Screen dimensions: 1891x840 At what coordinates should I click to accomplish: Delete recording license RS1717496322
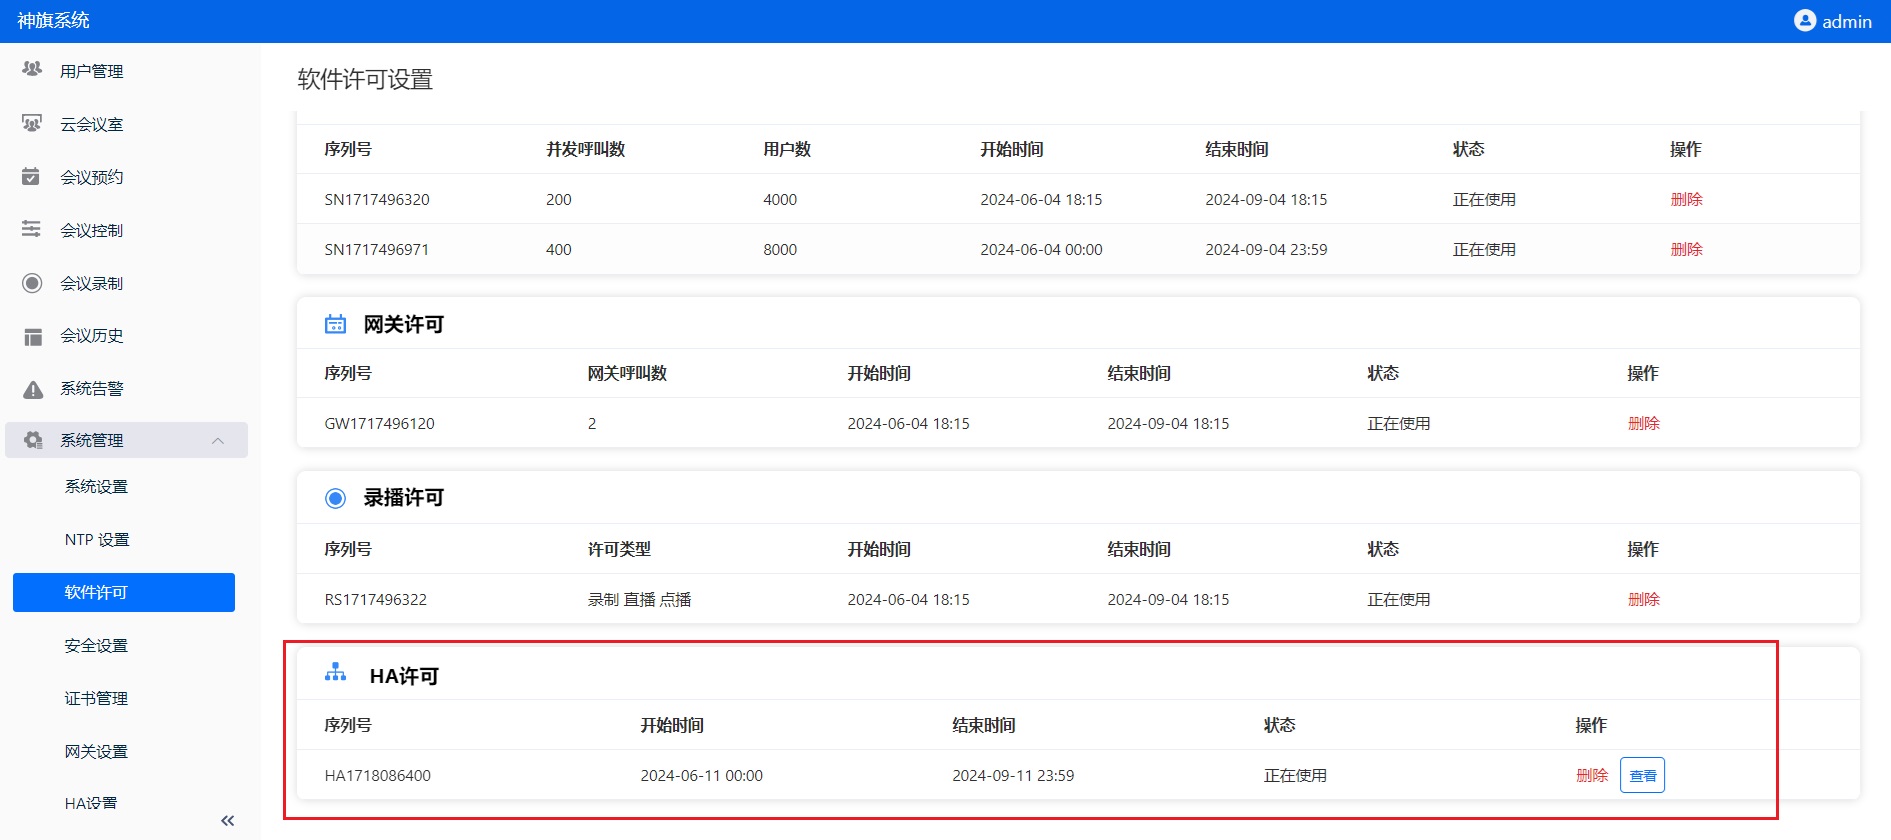[1643, 599]
